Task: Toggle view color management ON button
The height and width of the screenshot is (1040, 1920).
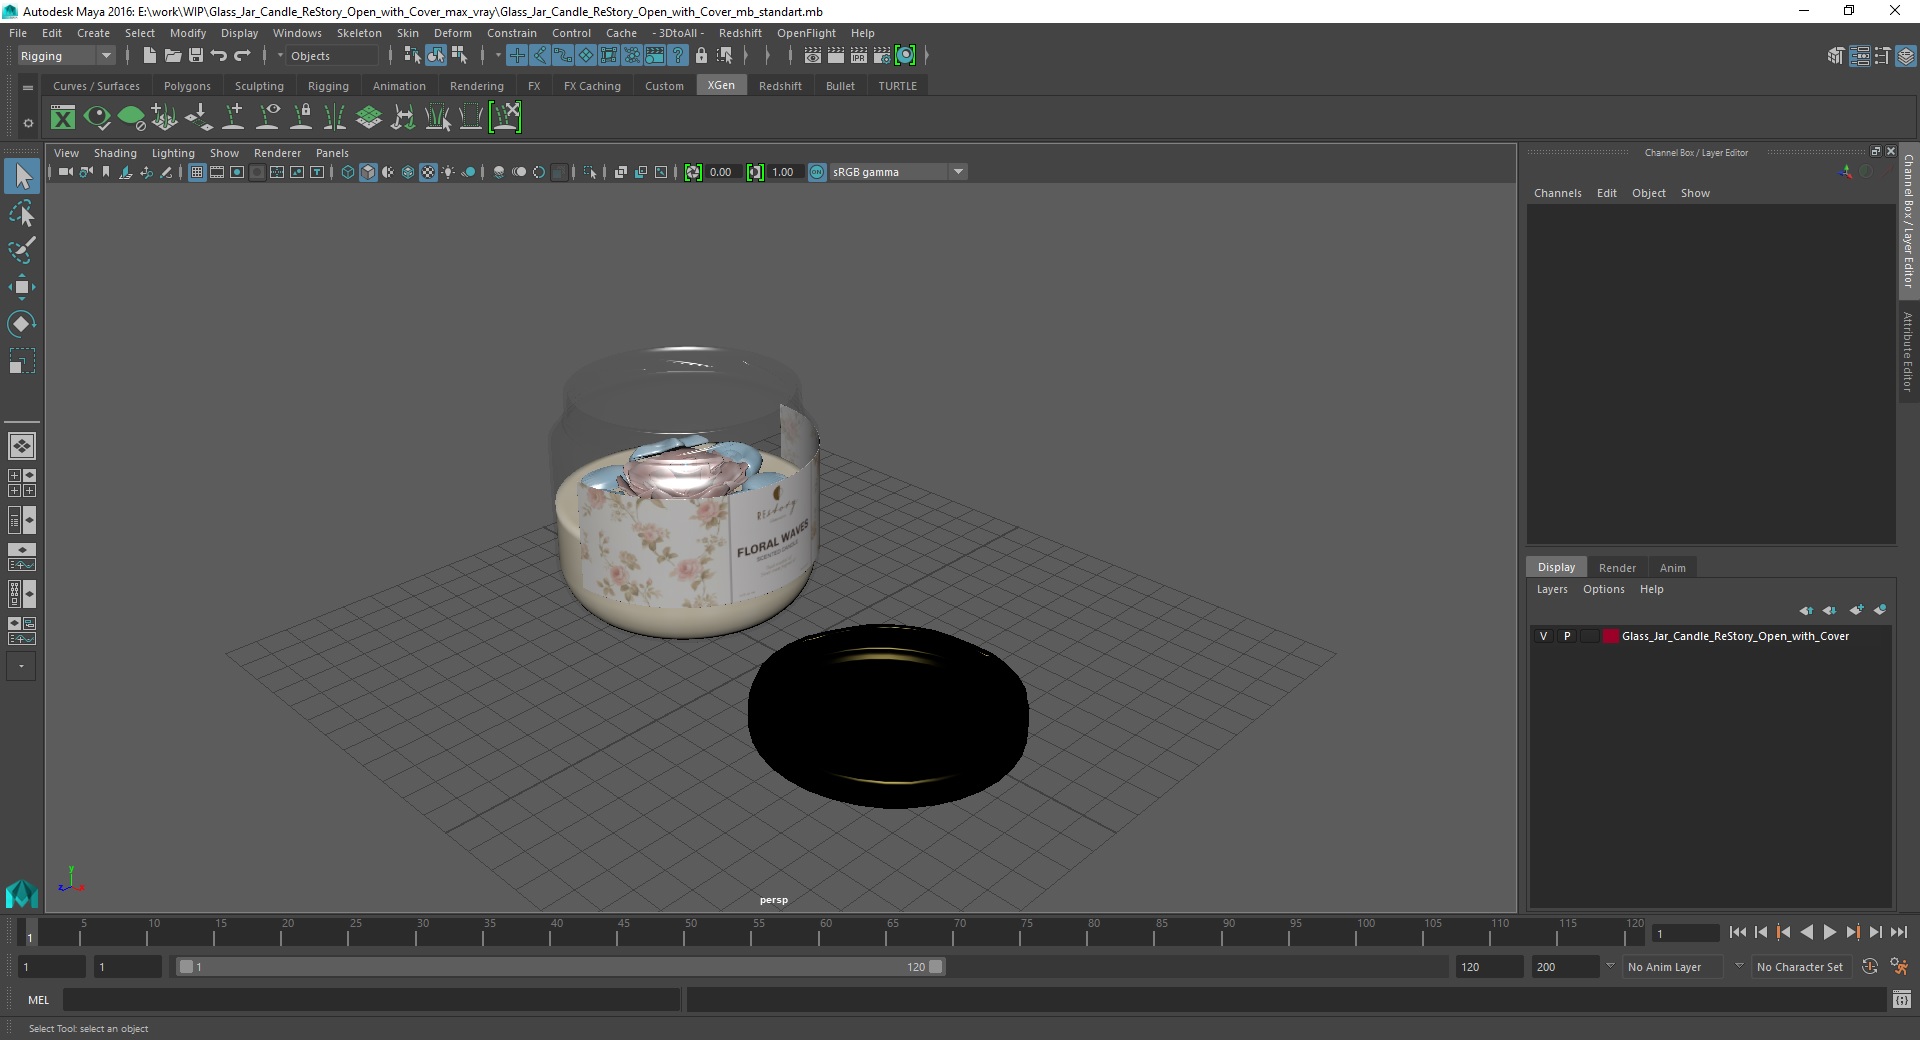Action: [817, 172]
